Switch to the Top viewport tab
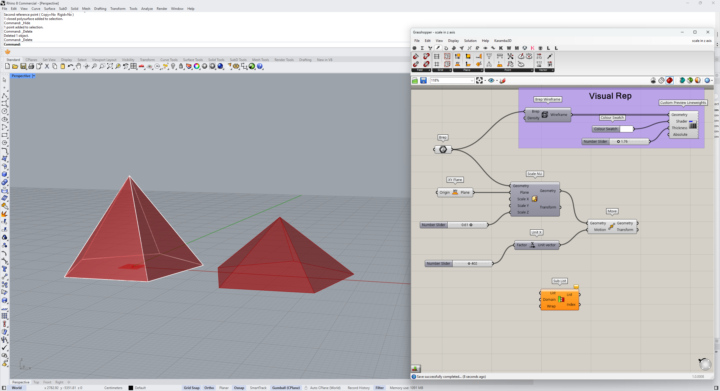Image resolution: width=720 pixels, height=391 pixels. coord(36,382)
